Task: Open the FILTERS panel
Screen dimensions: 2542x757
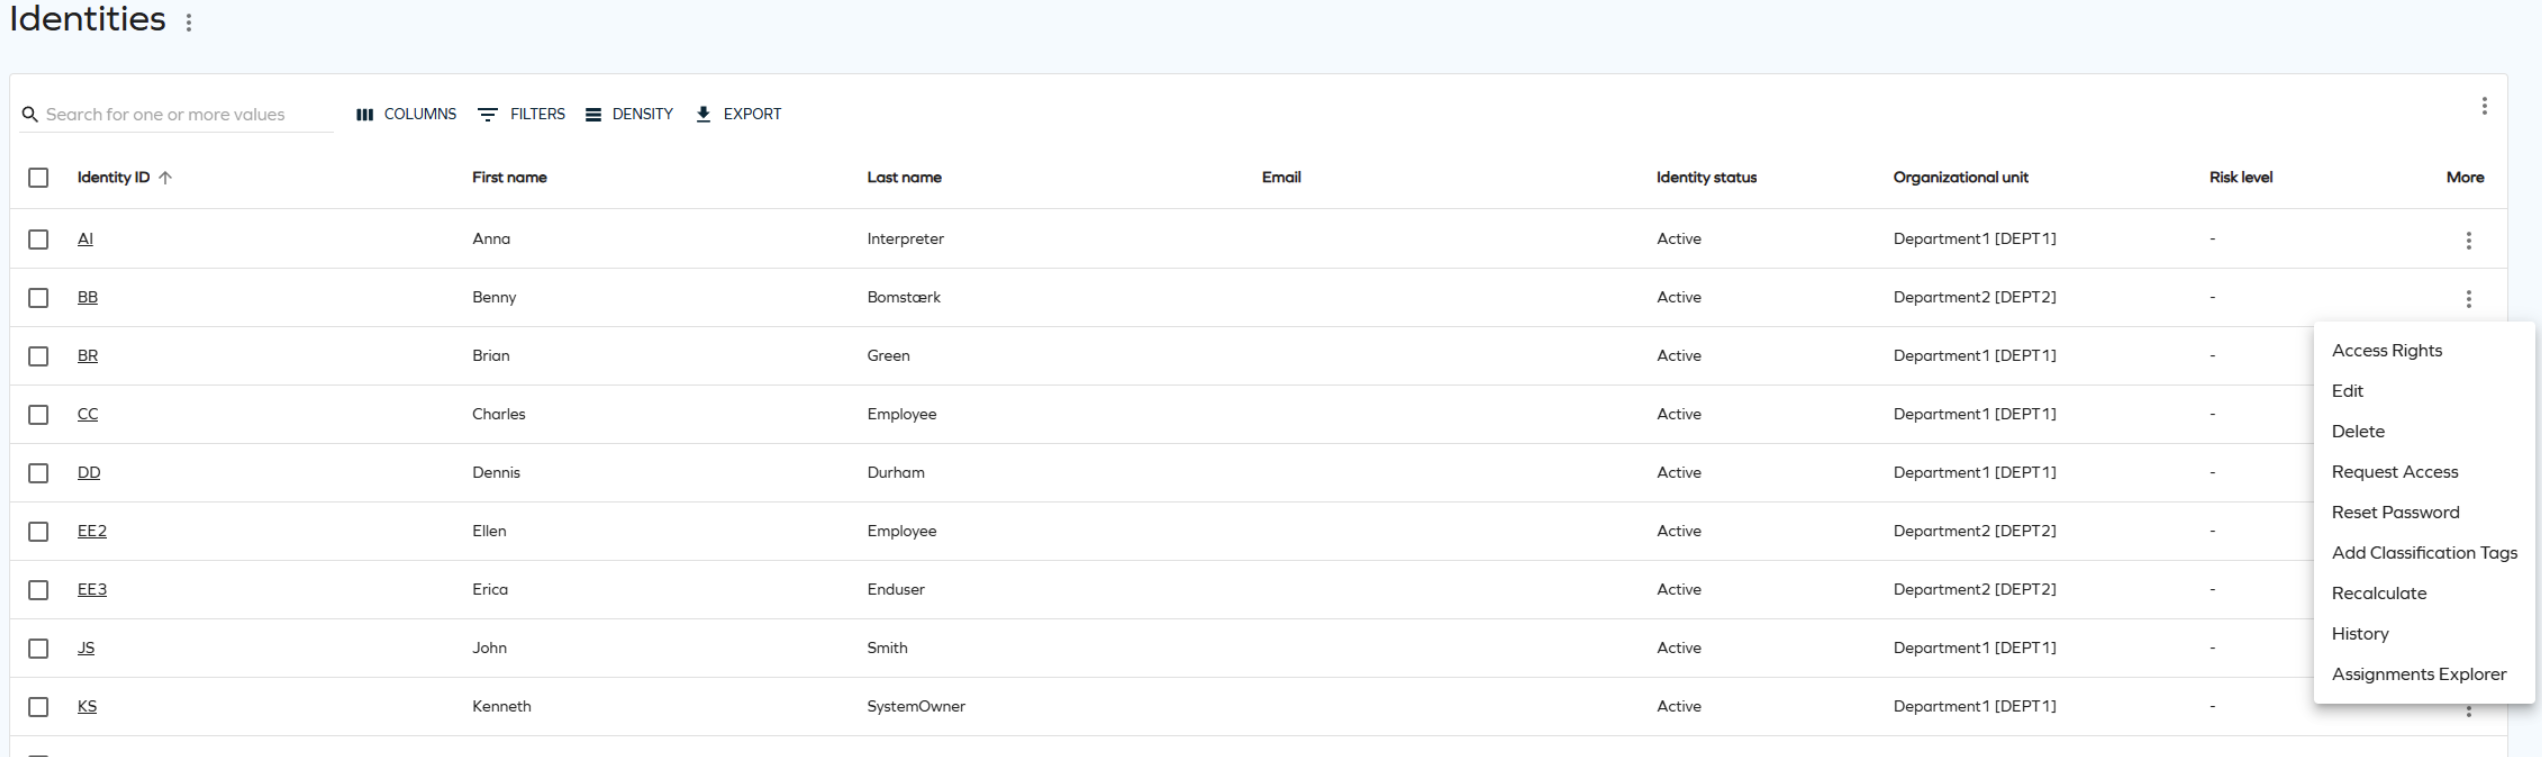Action: tap(521, 114)
